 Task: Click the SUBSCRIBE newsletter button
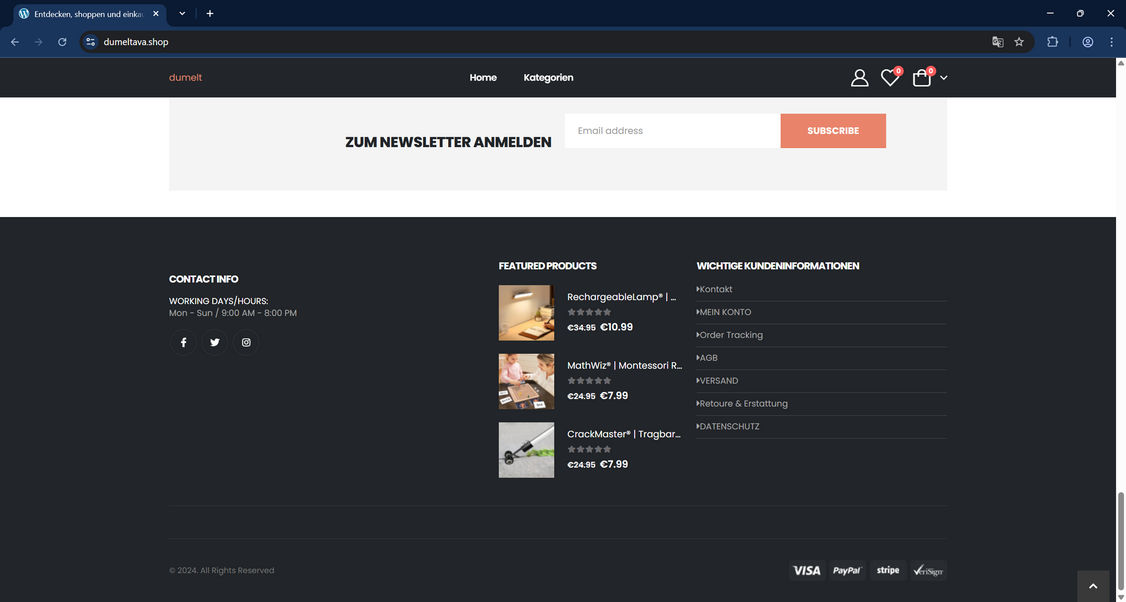click(833, 131)
